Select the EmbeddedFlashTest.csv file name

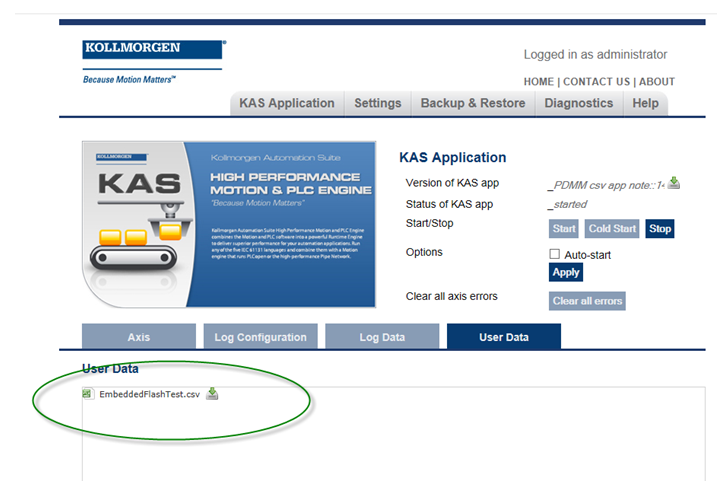click(x=149, y=394)
